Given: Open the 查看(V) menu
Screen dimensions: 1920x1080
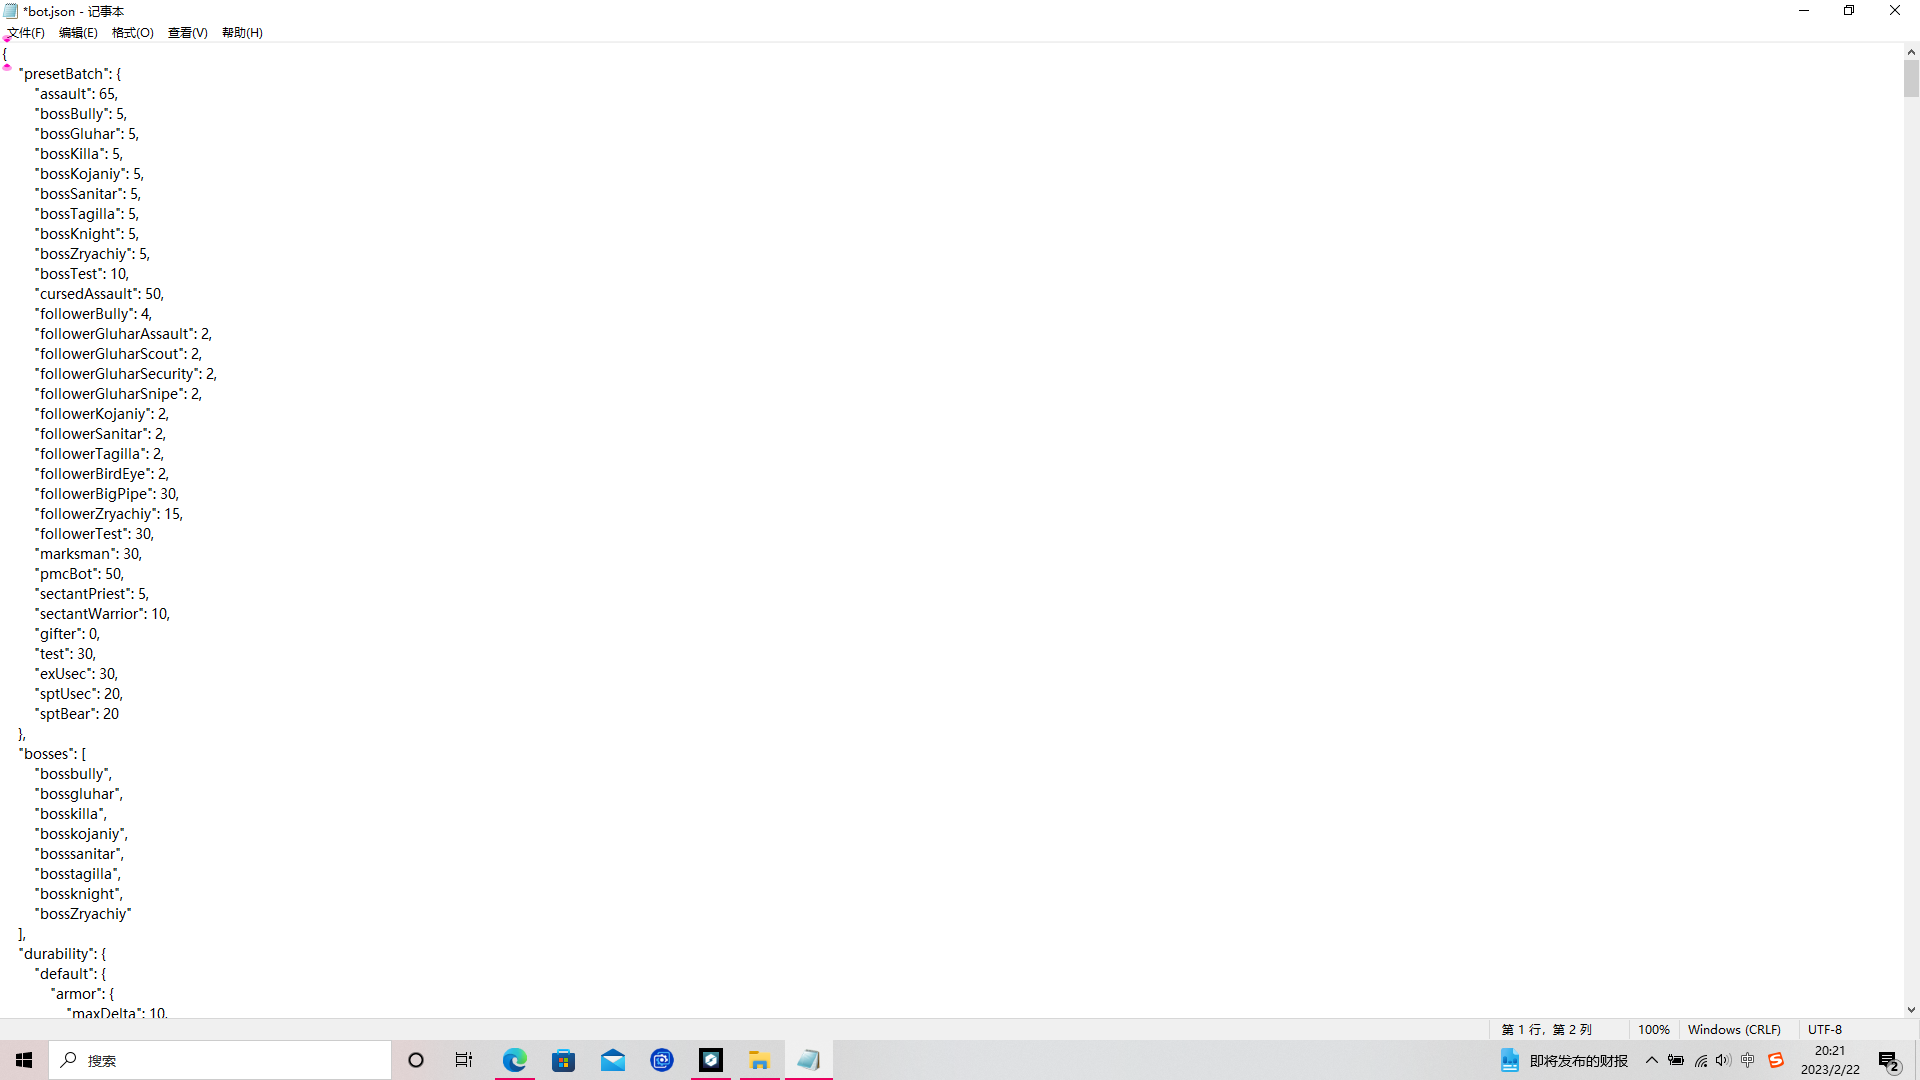Looking at the screenshot, I should (x=188, y=33).
